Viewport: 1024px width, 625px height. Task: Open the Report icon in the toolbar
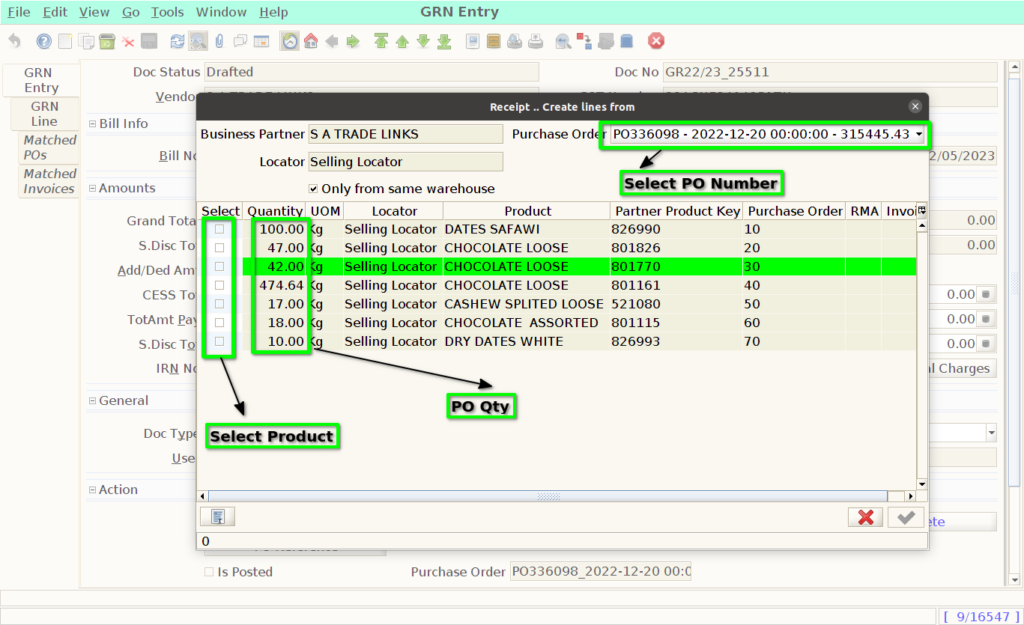[473, 41]
